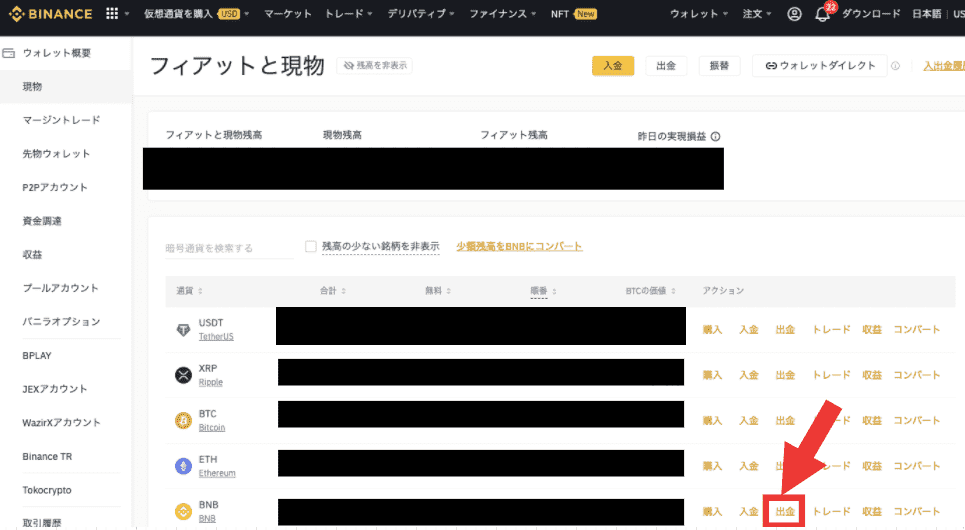Click 購入 in the BNB row
965x530 pixels.
pos(712,512)
